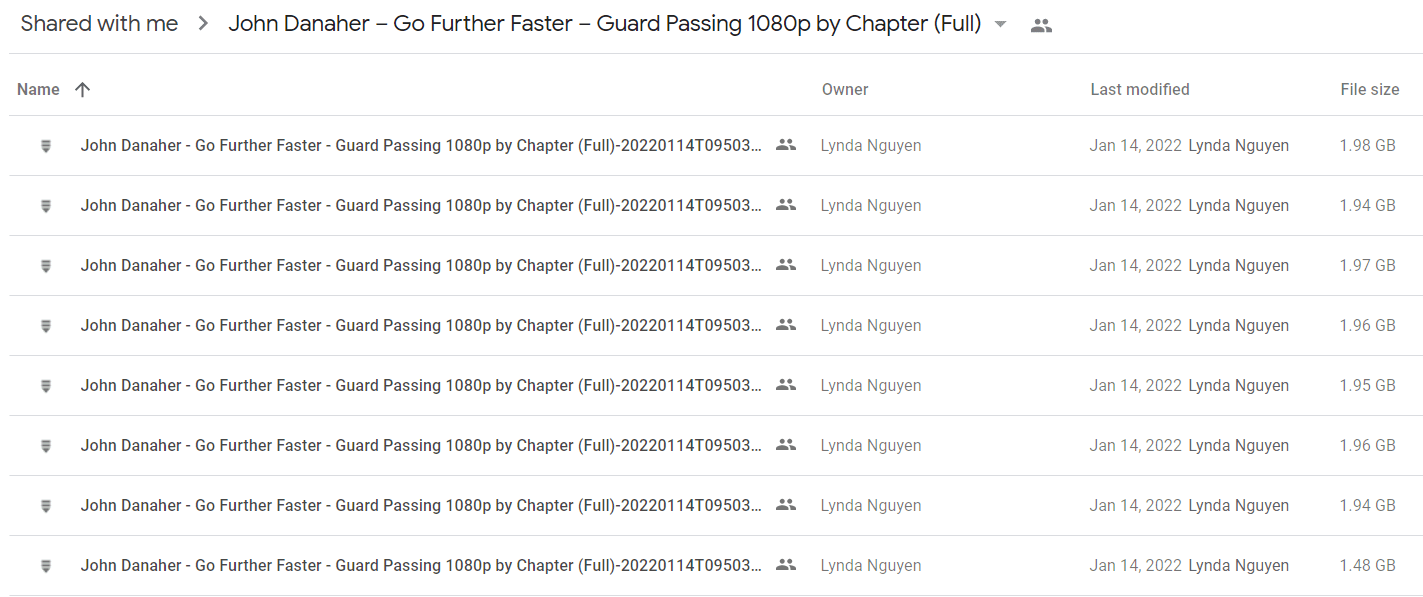
Task: Click the File size column header
Action: point(1370,89)
